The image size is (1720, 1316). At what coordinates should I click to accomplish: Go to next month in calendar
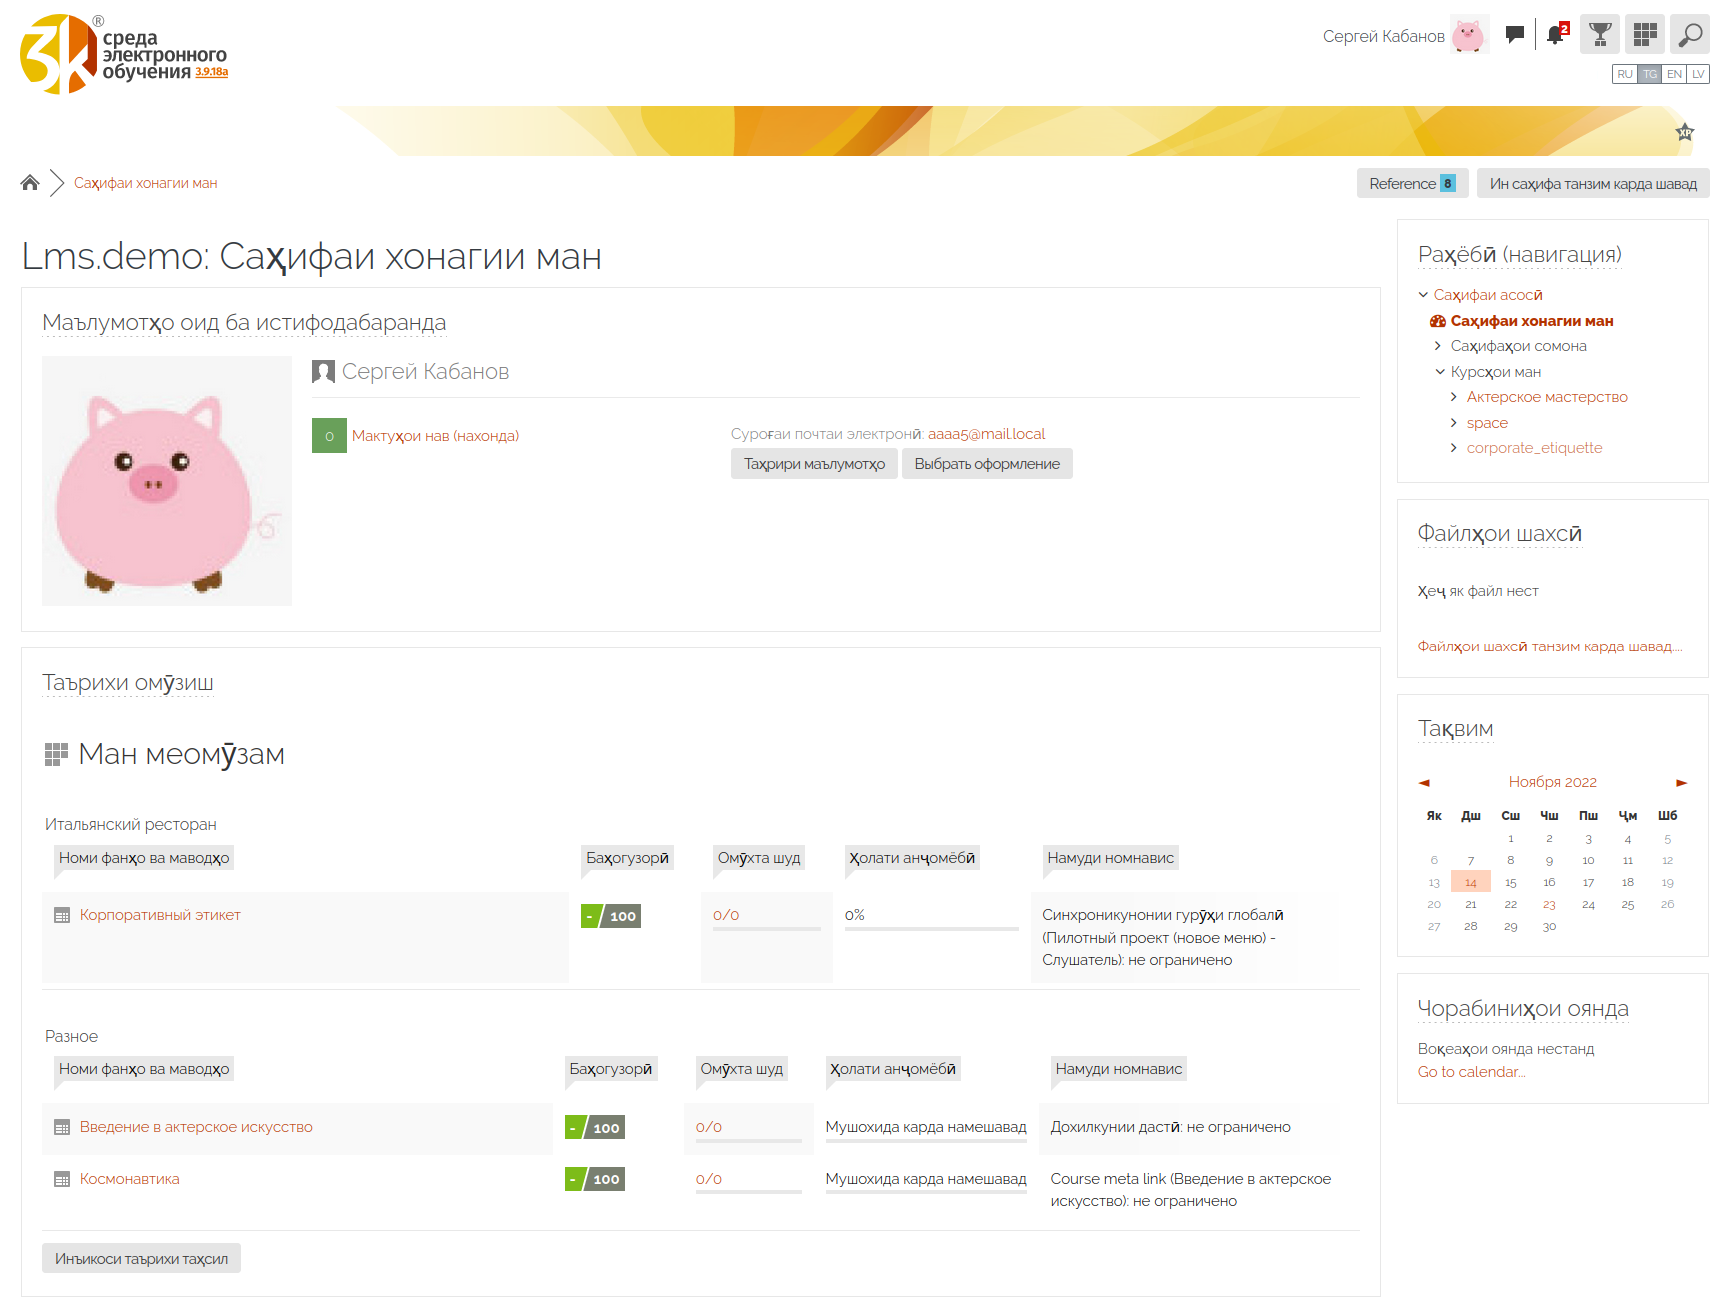point(1681,783)
